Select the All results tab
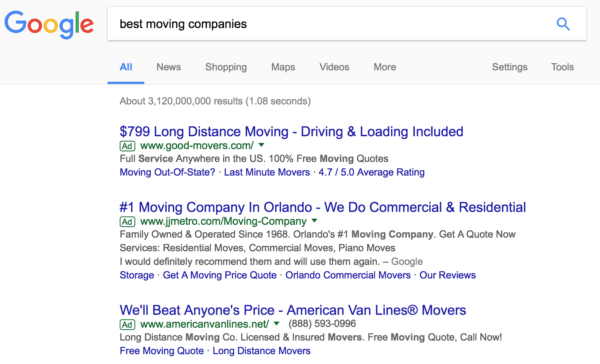Viewport: 600px width, 364px height. 126,67
